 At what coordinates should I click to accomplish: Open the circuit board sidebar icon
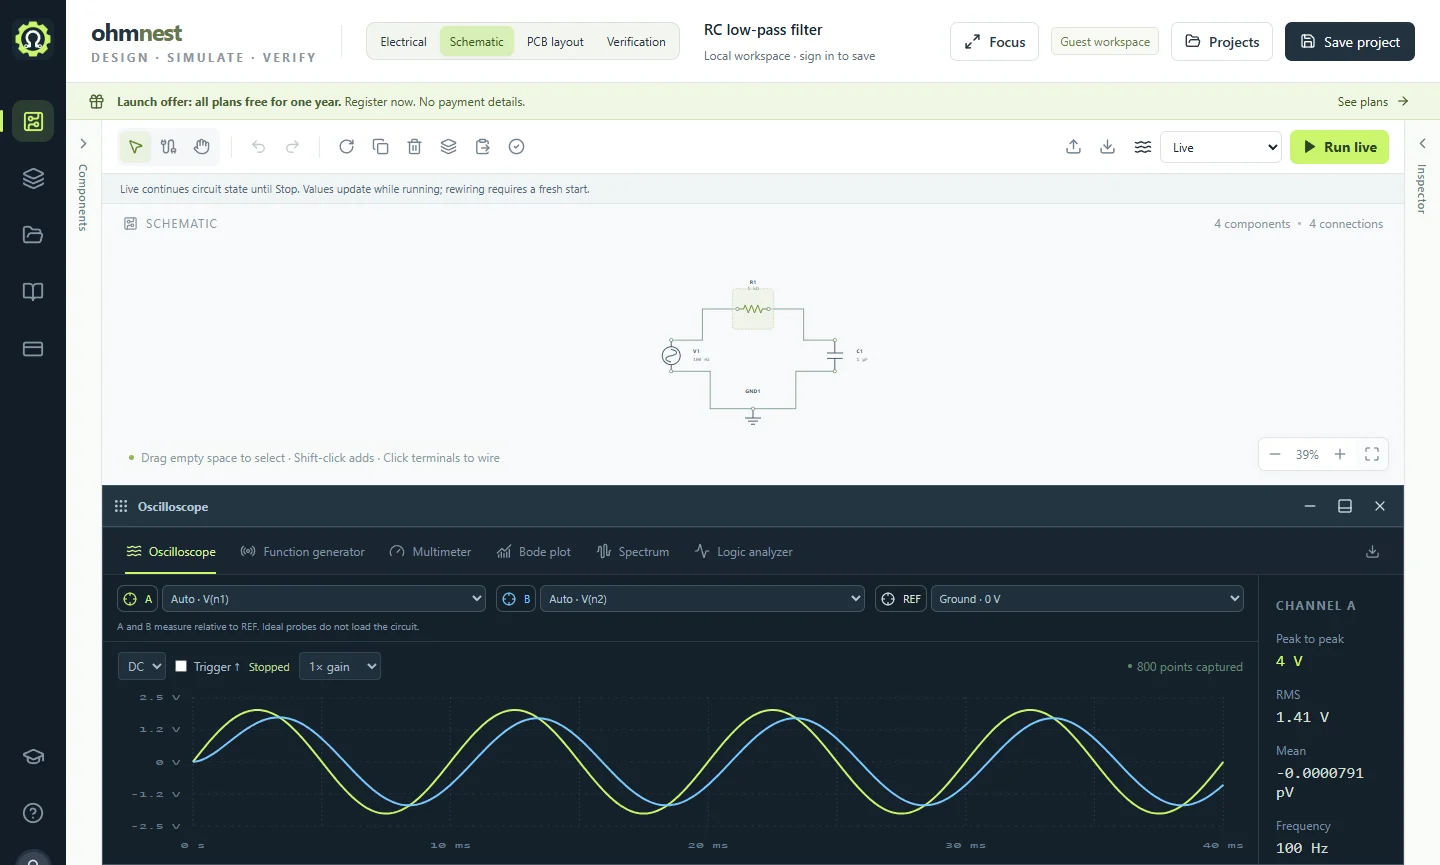(x=33, y=121)
